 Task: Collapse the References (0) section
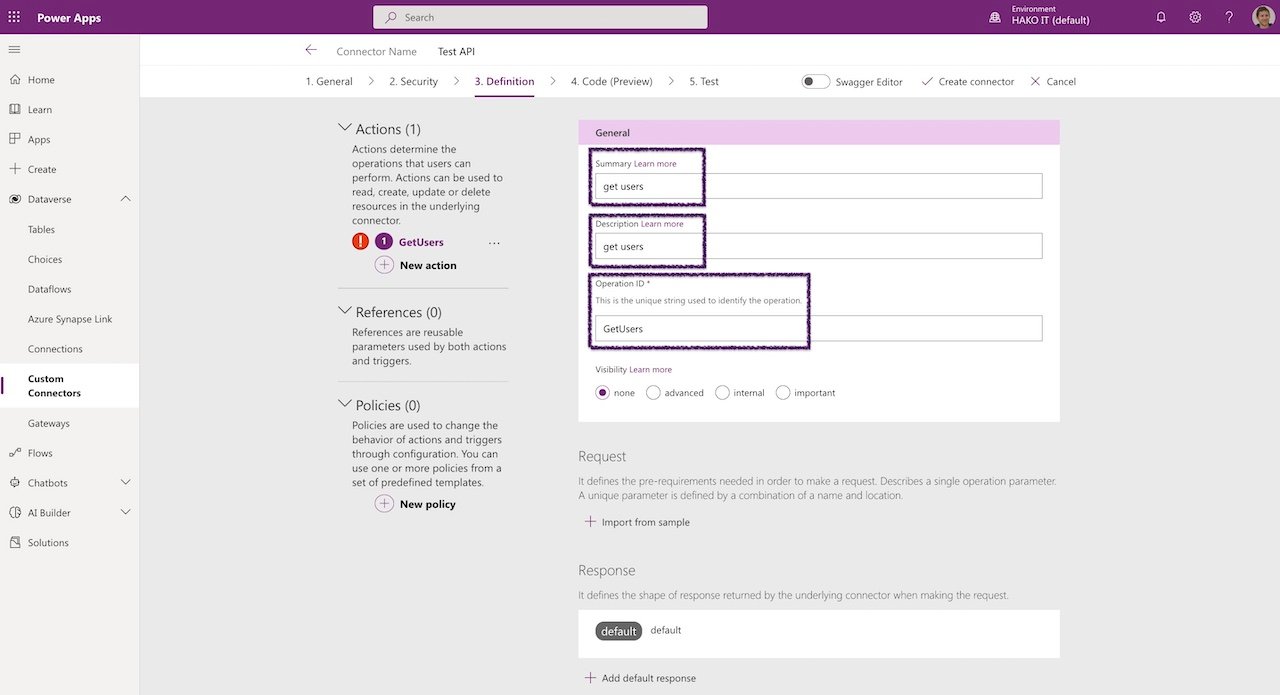(345, 311)
